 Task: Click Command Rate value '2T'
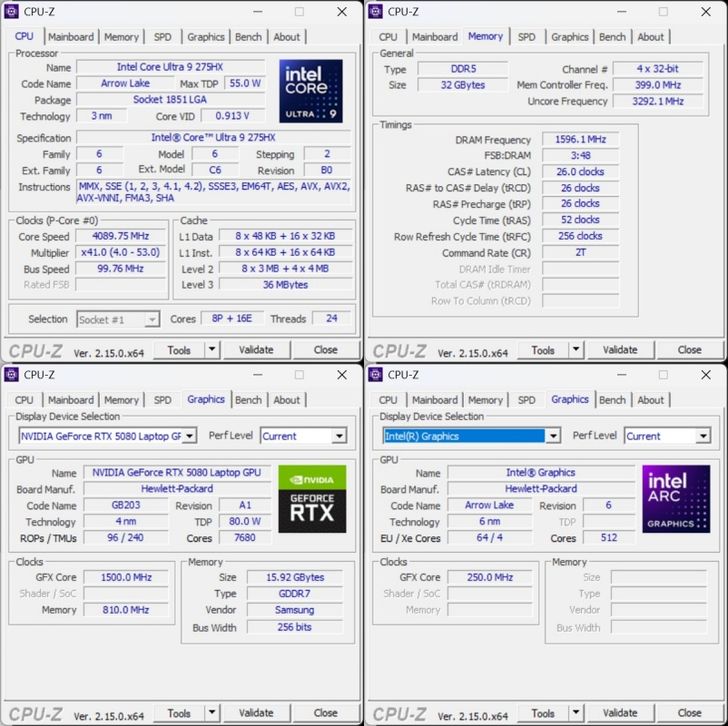click(x=580, y=253)
